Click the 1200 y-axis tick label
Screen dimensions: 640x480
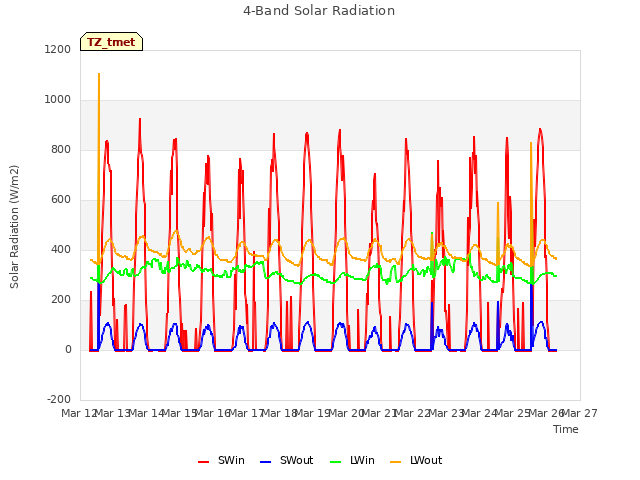(58, 49)
